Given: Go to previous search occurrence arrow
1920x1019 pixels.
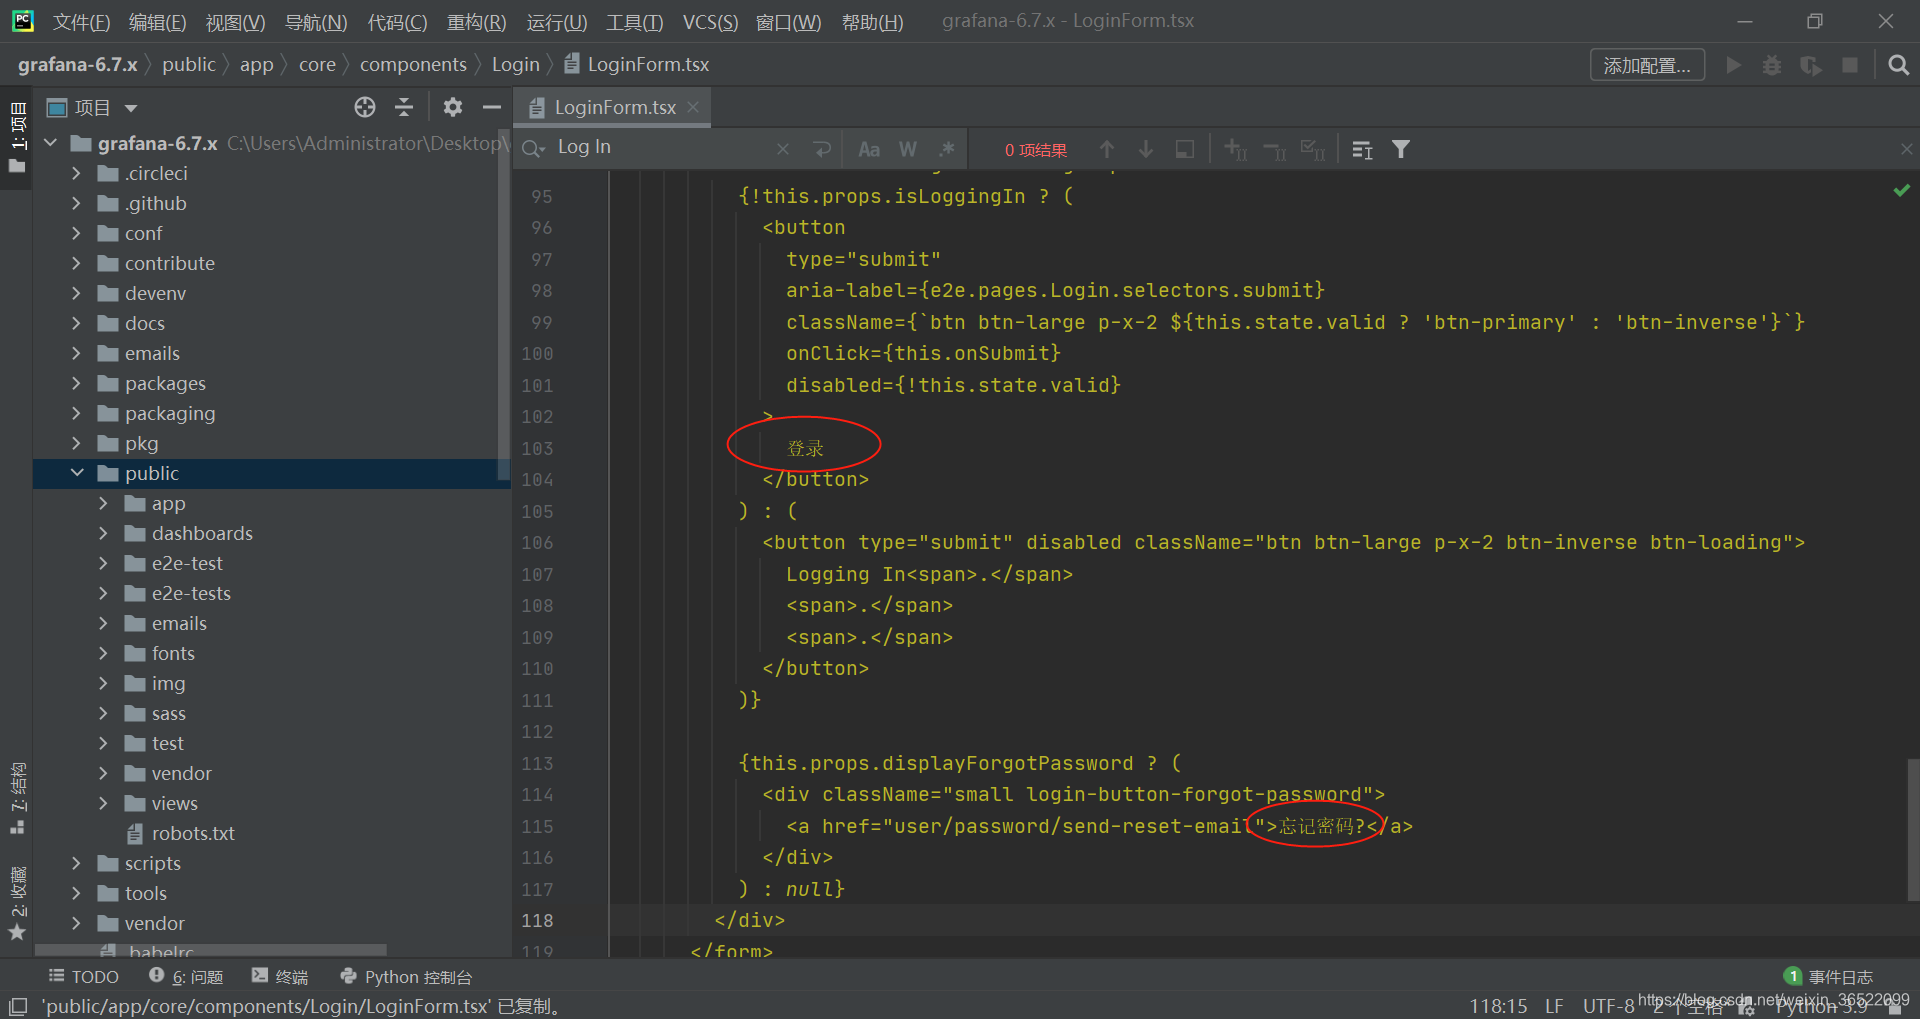Looking at the screenshot, I should tap(1107, 149).
